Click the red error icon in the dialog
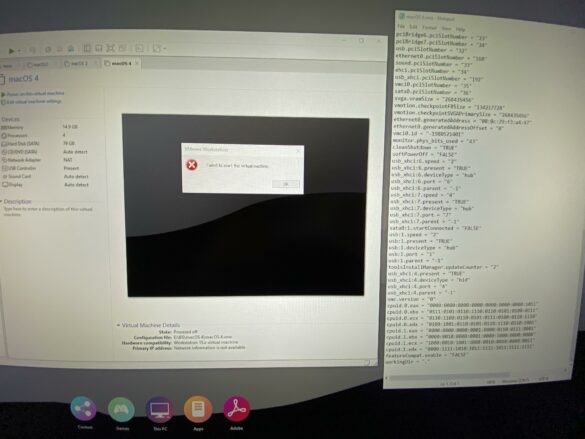585x439 pixels. point(192,164)
